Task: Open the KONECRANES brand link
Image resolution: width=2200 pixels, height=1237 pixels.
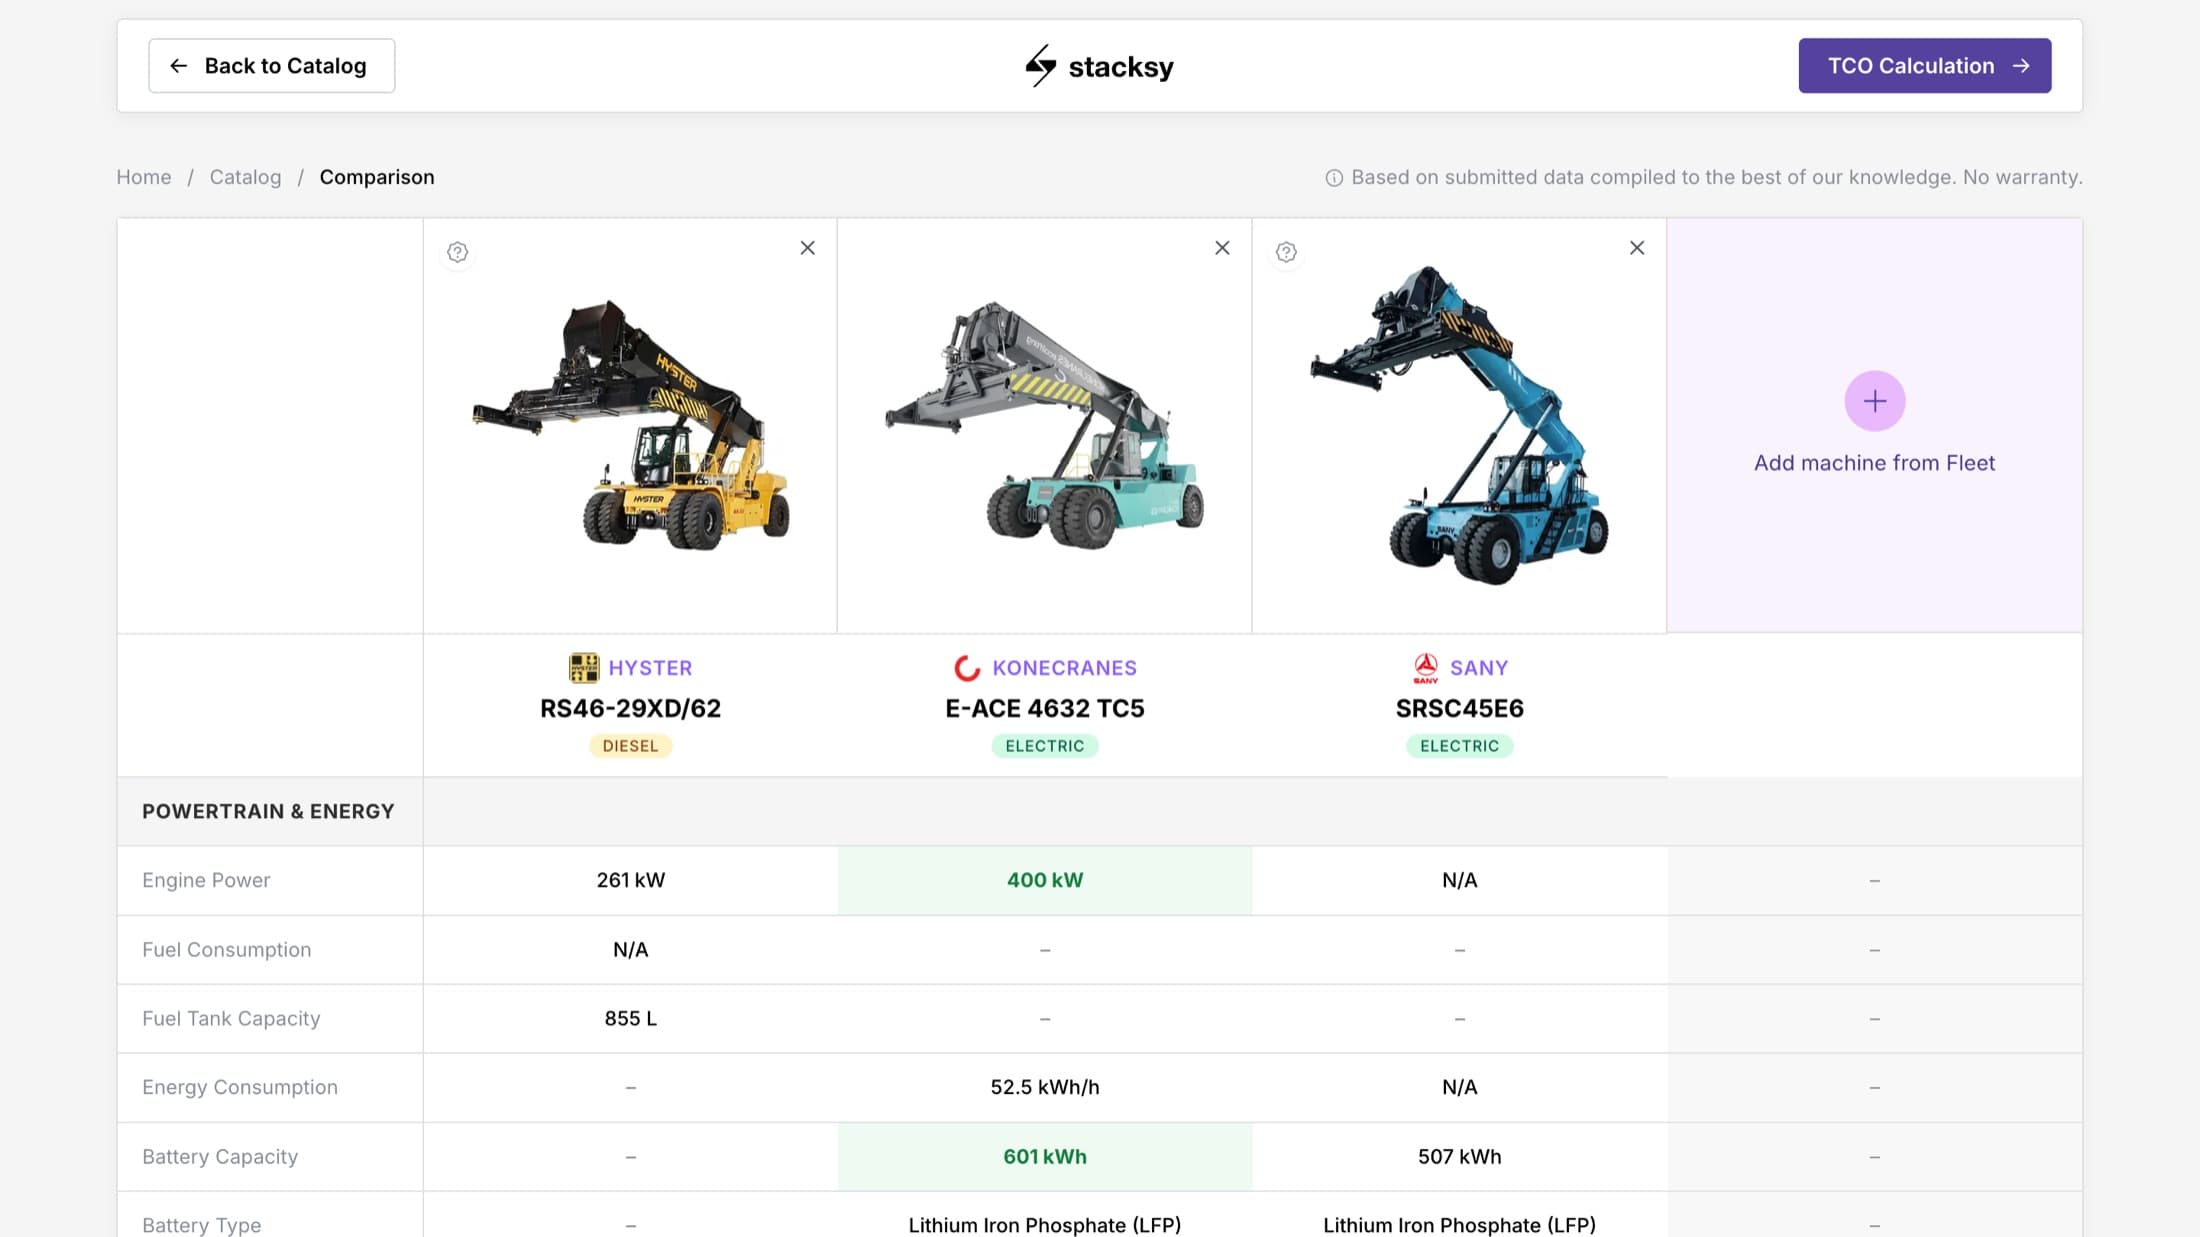Action: click(x=1064, y=668)
